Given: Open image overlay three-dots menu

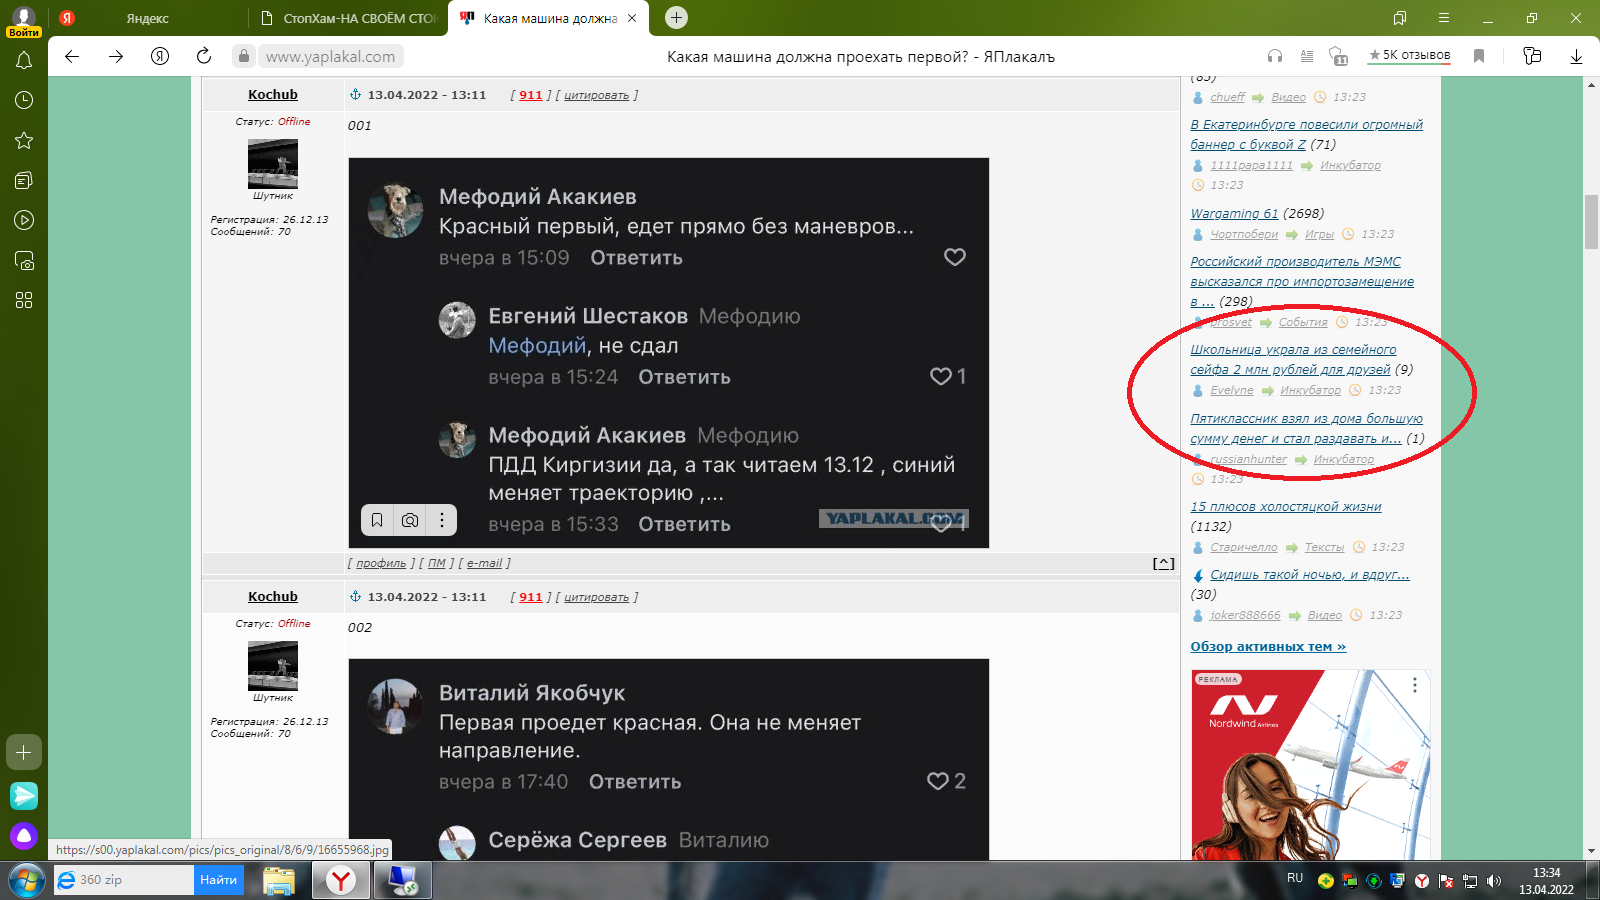Looking at the screenshot, I should pos(442,520).
